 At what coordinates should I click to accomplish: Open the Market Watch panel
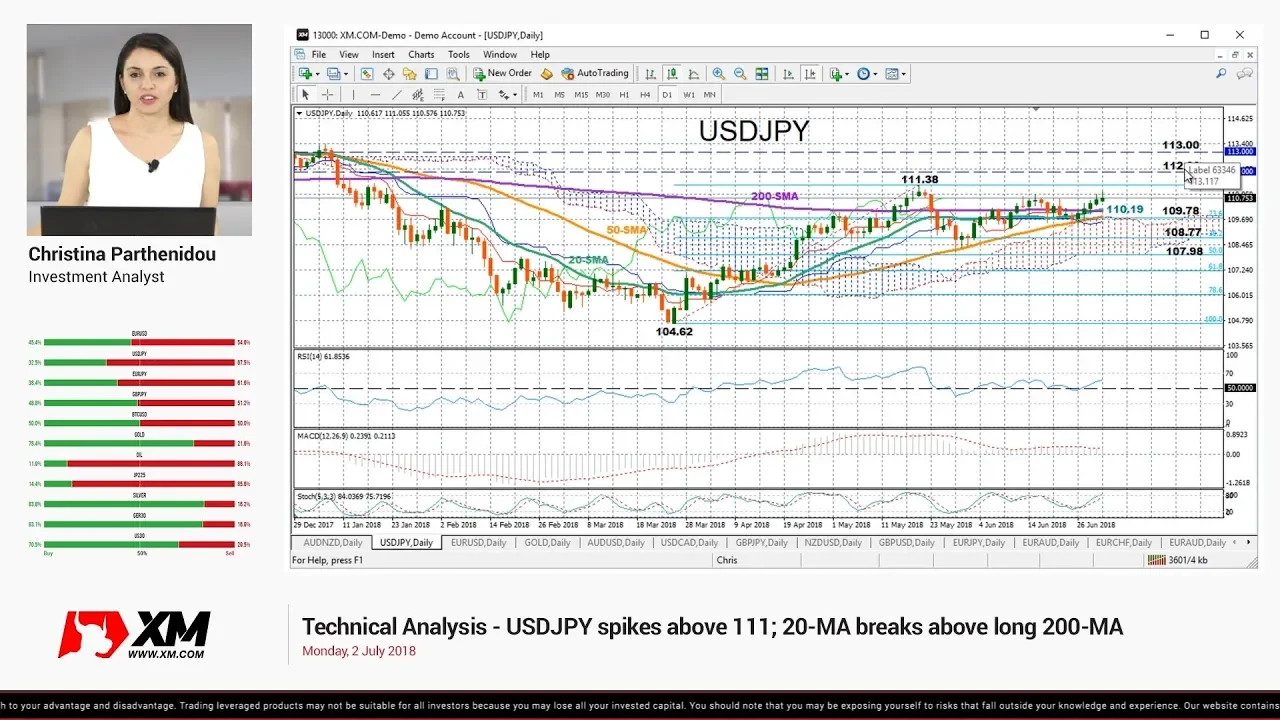367,73
